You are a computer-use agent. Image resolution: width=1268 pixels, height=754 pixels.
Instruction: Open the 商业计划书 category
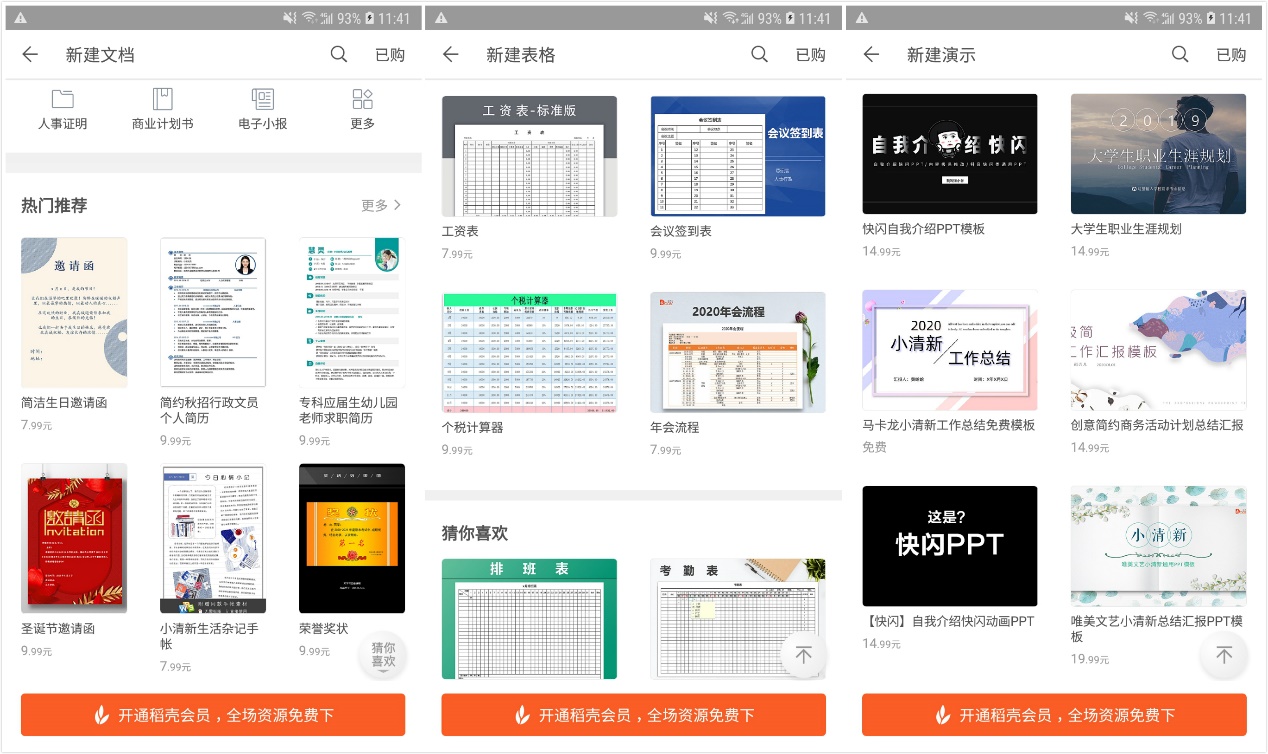[162, 108]
